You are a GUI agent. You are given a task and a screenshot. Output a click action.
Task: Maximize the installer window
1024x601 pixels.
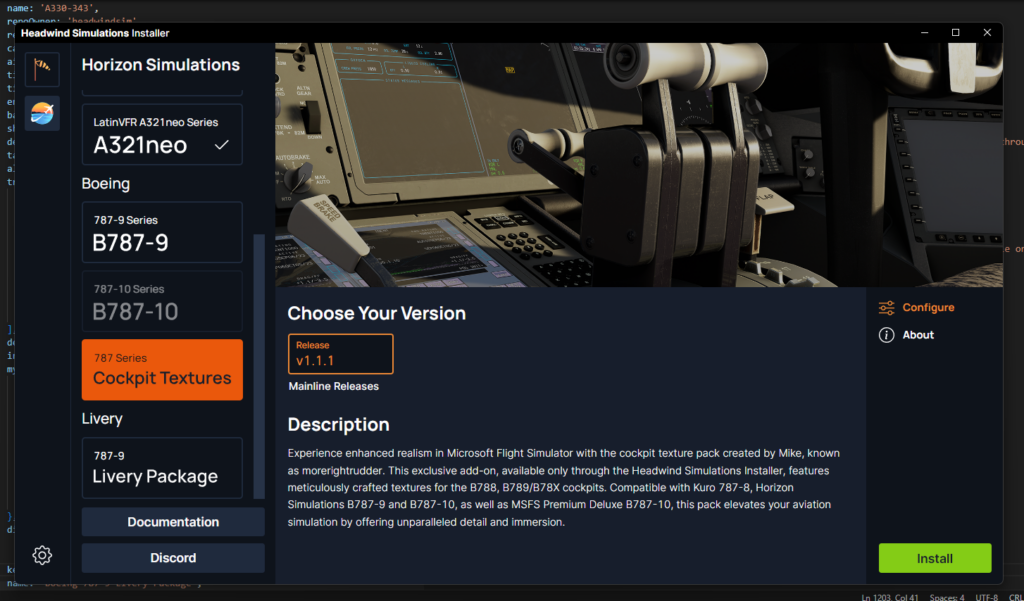pyautogui.click(x=955, y=33)
